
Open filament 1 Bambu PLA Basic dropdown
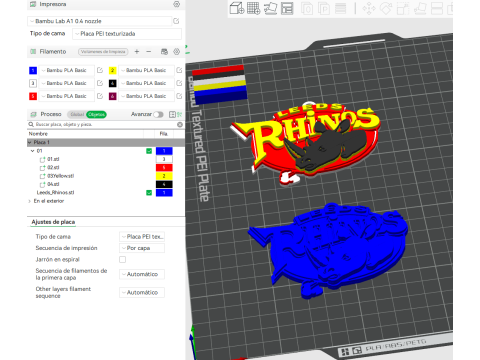pos(67,70)
